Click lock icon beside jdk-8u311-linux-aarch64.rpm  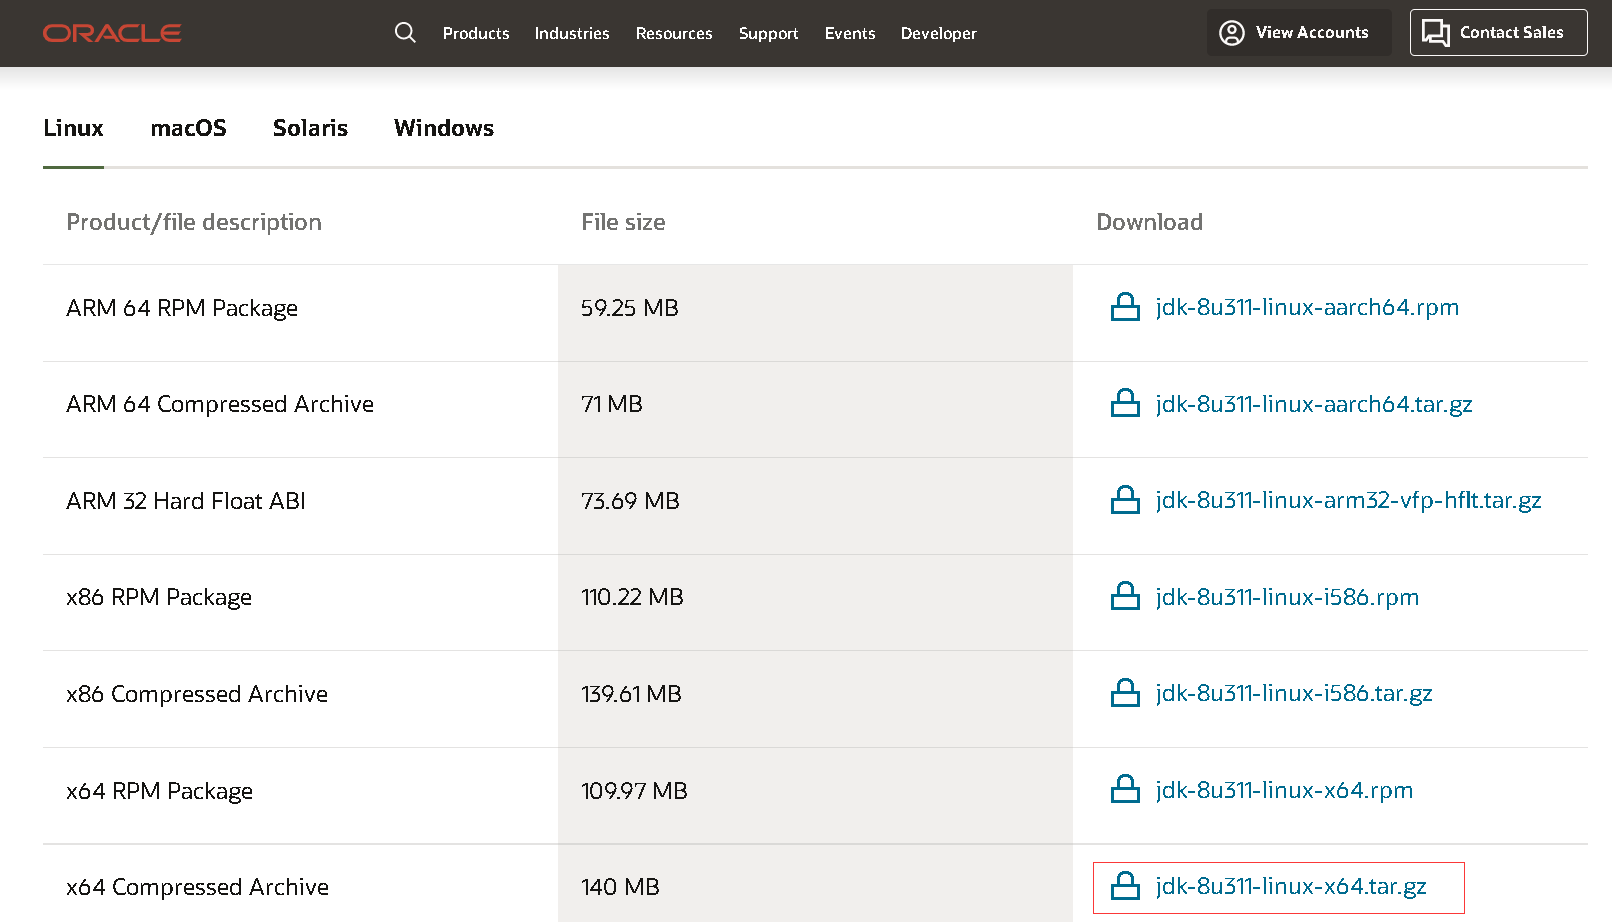pyautogui.click(x=1126, y=307)
